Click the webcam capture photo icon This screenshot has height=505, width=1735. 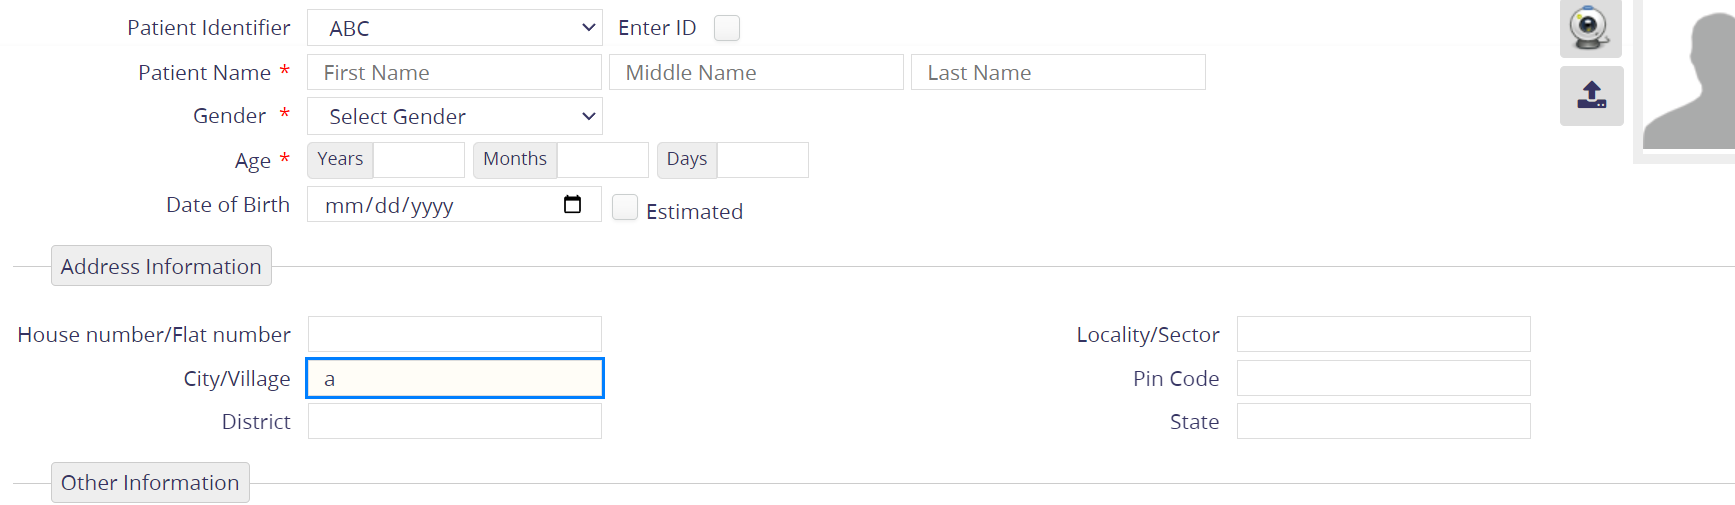[1589, 28]
